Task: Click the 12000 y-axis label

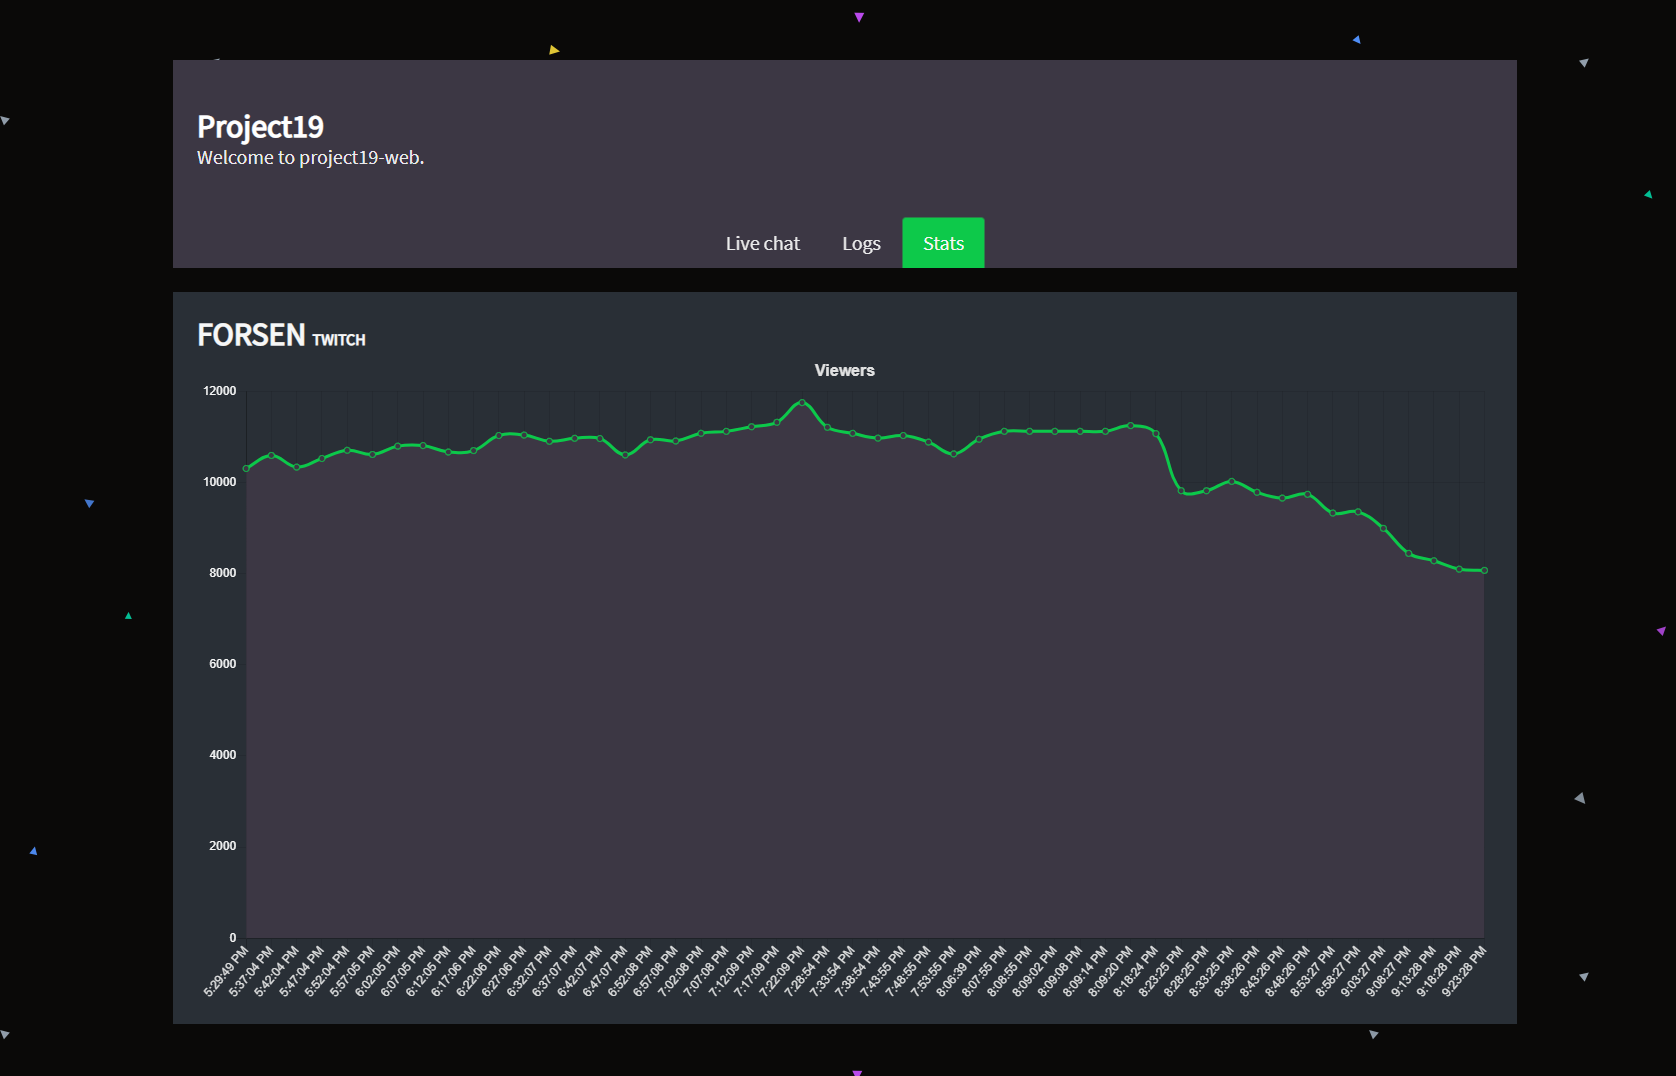Action: point(220,391)
